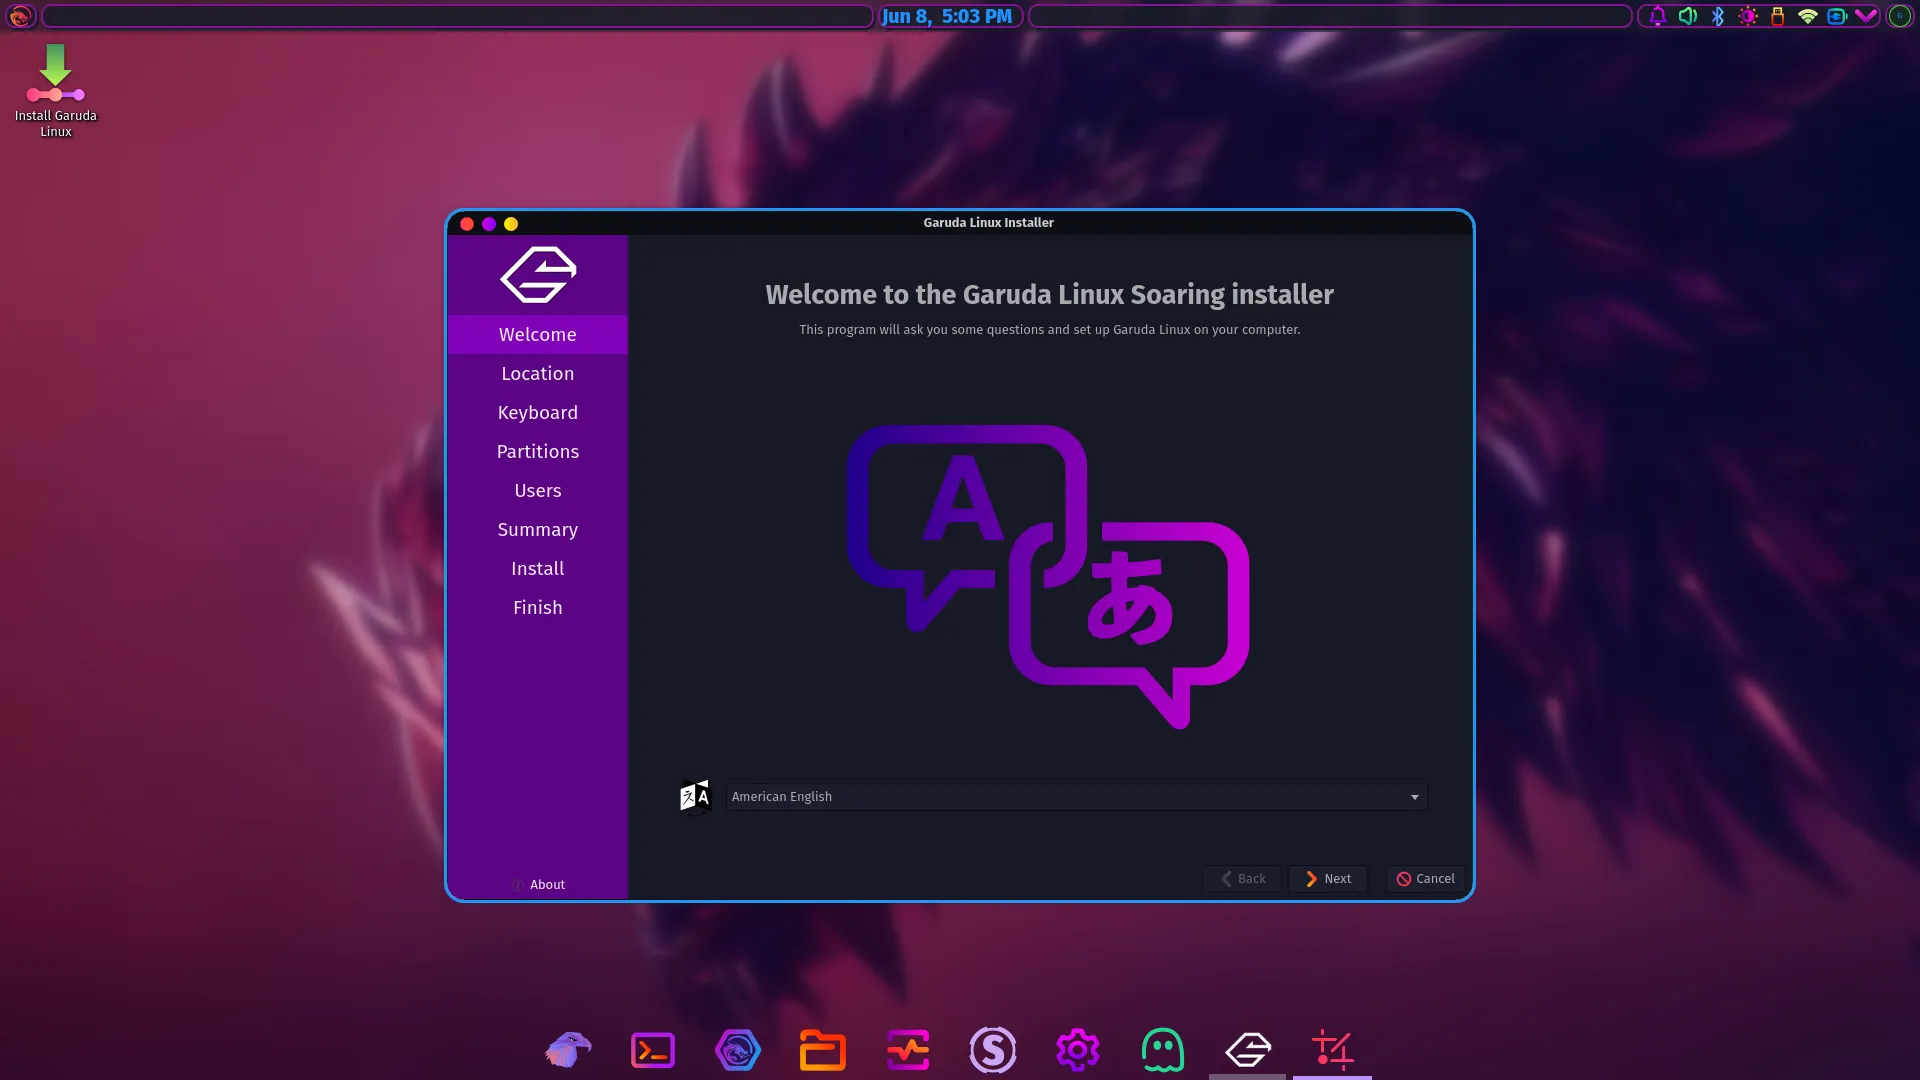Expand hidden tray icons with the chevron
This screenshot has width=1920, height=1080.
pyautogui.click(x=1866, y=16)
